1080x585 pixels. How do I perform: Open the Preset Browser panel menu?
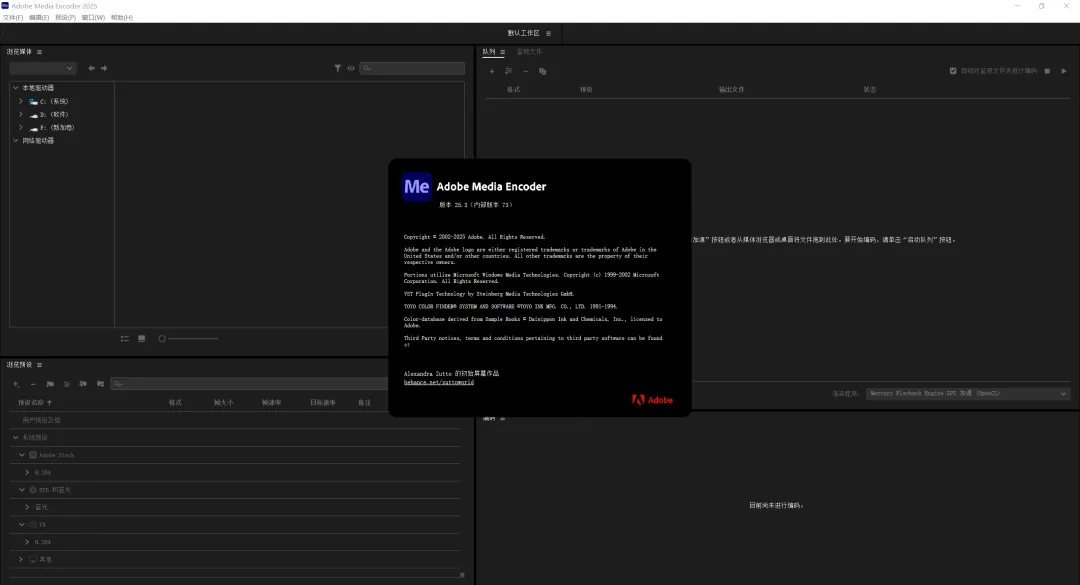39,365
